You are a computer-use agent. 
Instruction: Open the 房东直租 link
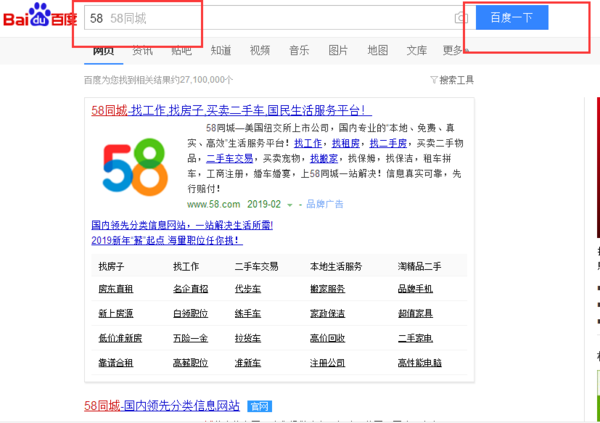pyautogui.click(x=116, y=289)
